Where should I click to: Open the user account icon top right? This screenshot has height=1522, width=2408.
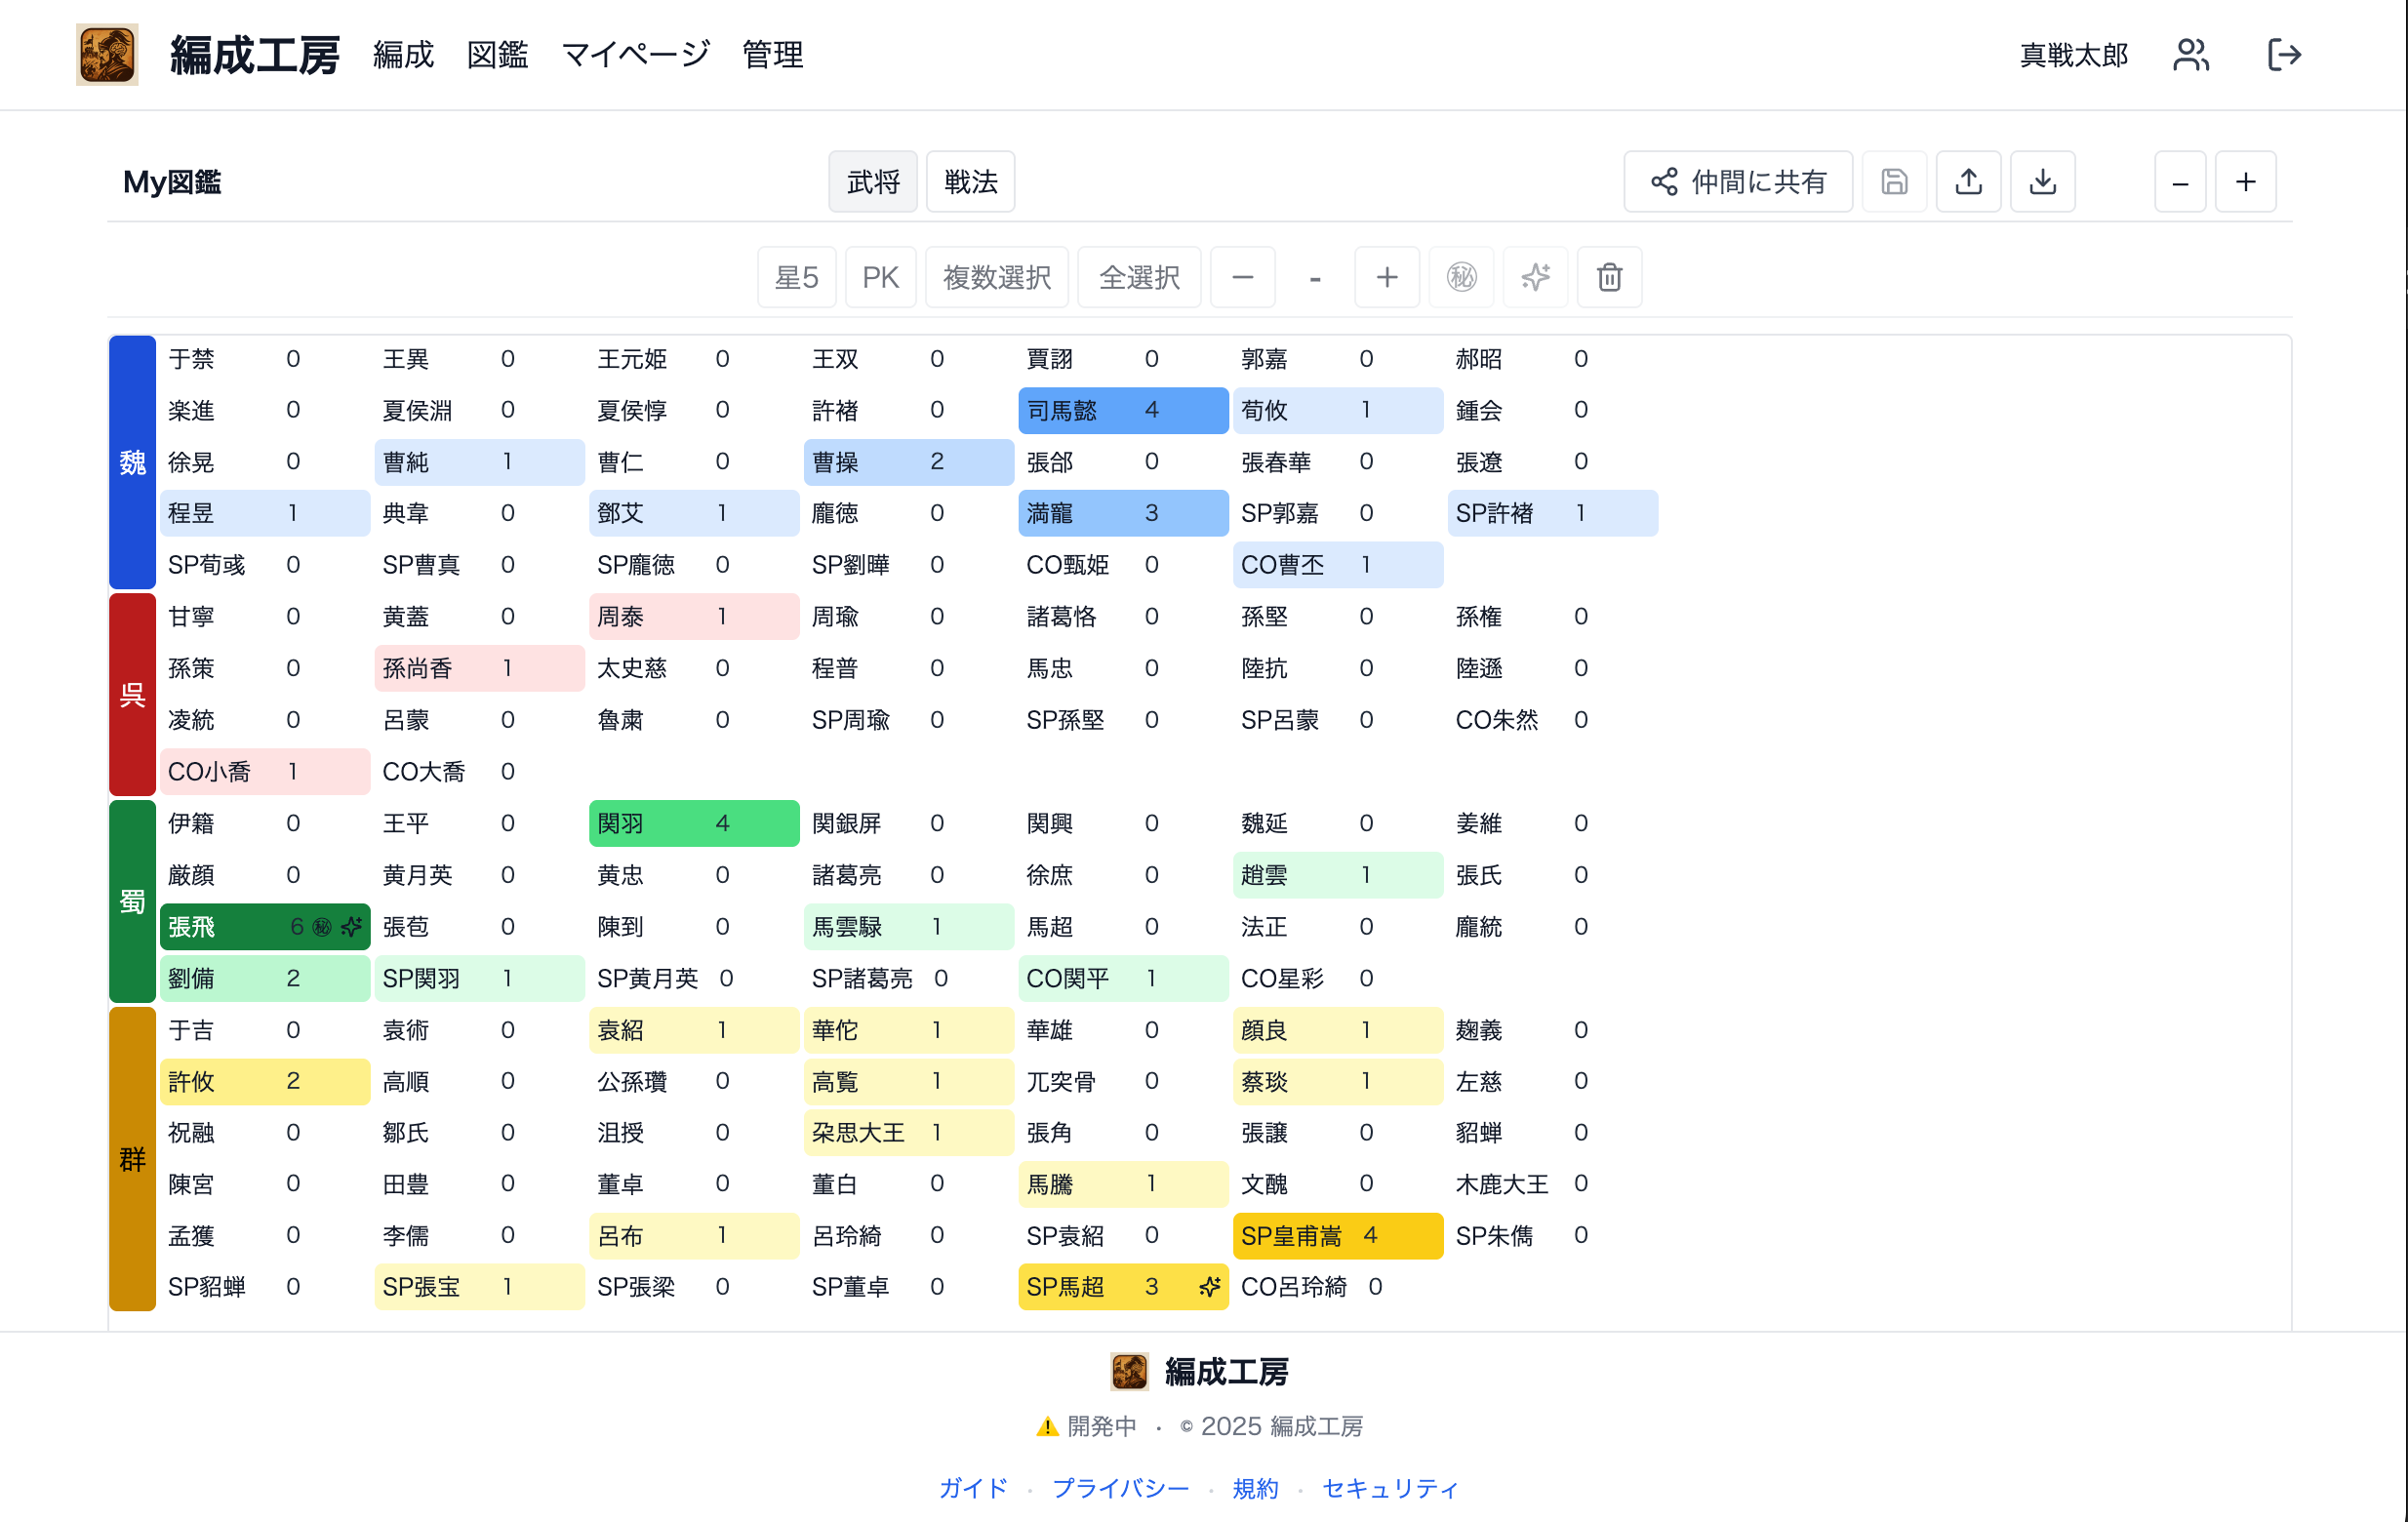coord(2190,55)
